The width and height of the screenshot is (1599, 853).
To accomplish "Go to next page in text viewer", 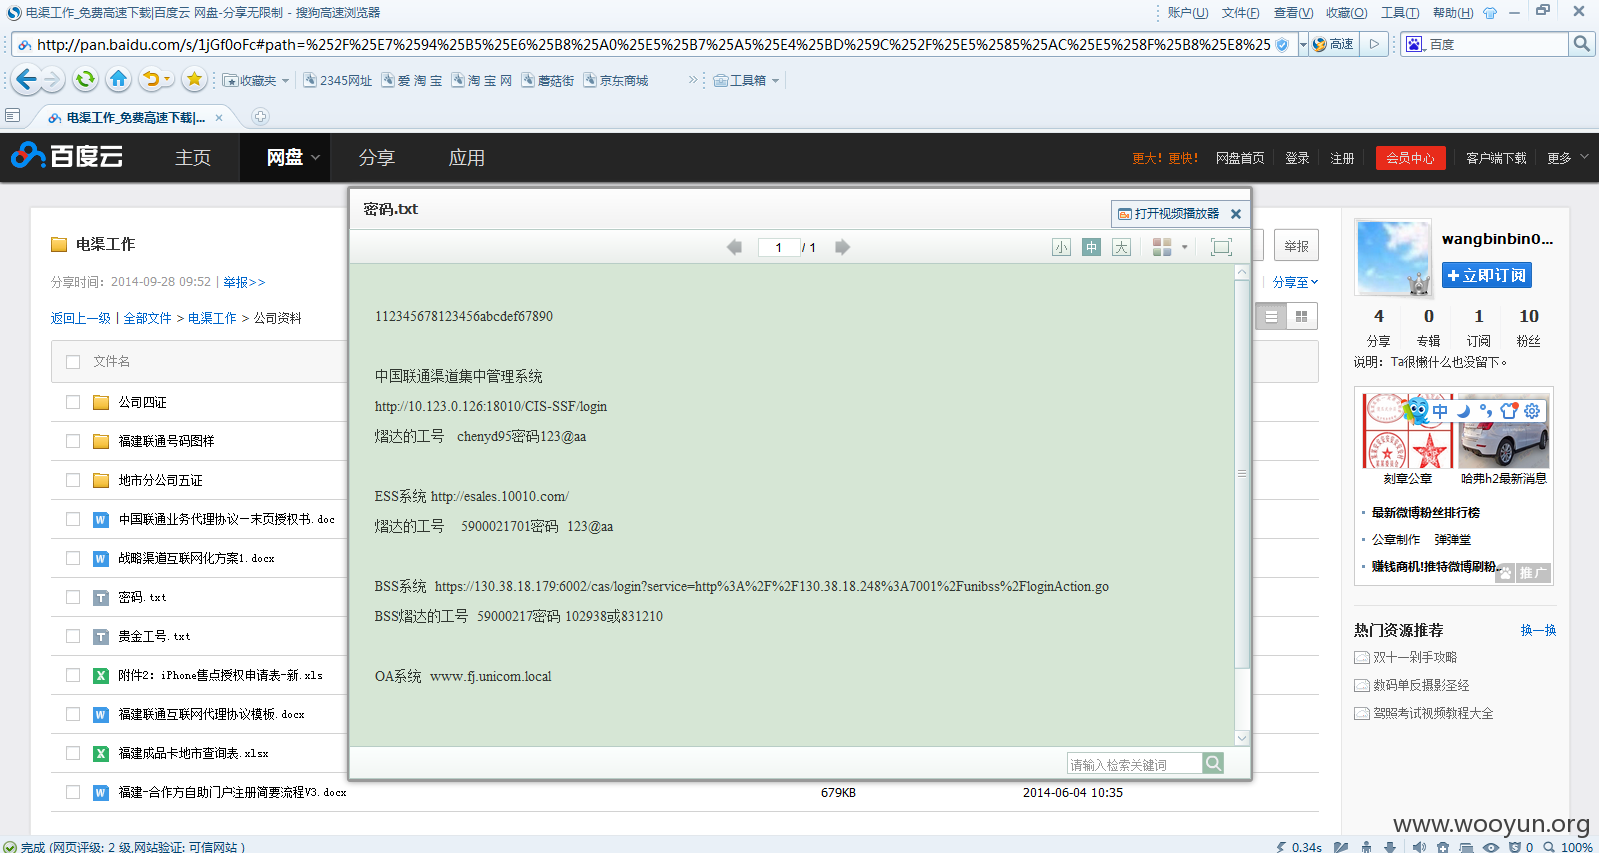I will [842, 247].
